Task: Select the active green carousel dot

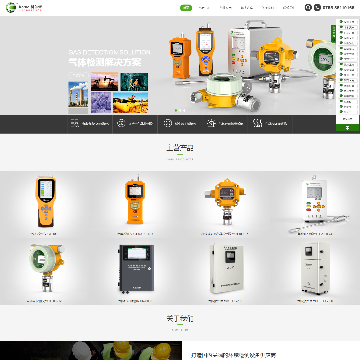Action: [x=176, y=110]
